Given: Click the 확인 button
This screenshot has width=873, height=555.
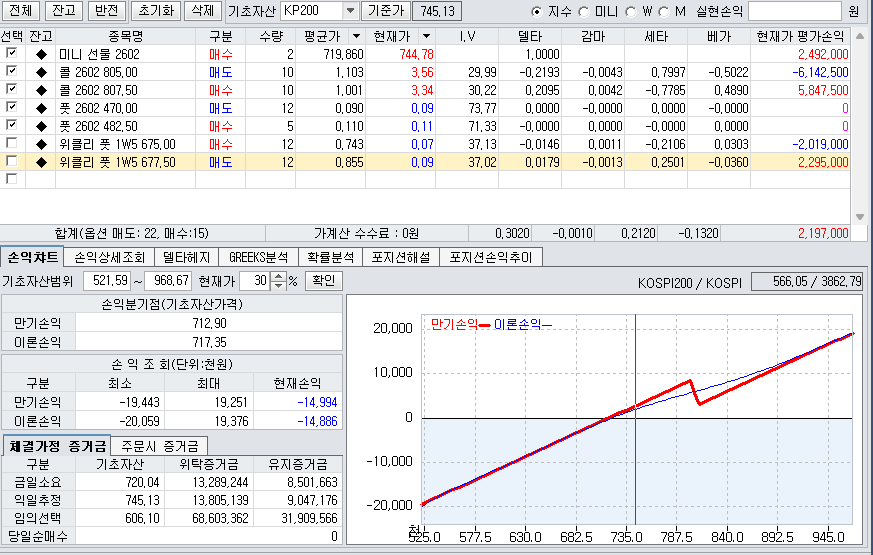Looking at the screenshot, I should [x=323, y=281].
